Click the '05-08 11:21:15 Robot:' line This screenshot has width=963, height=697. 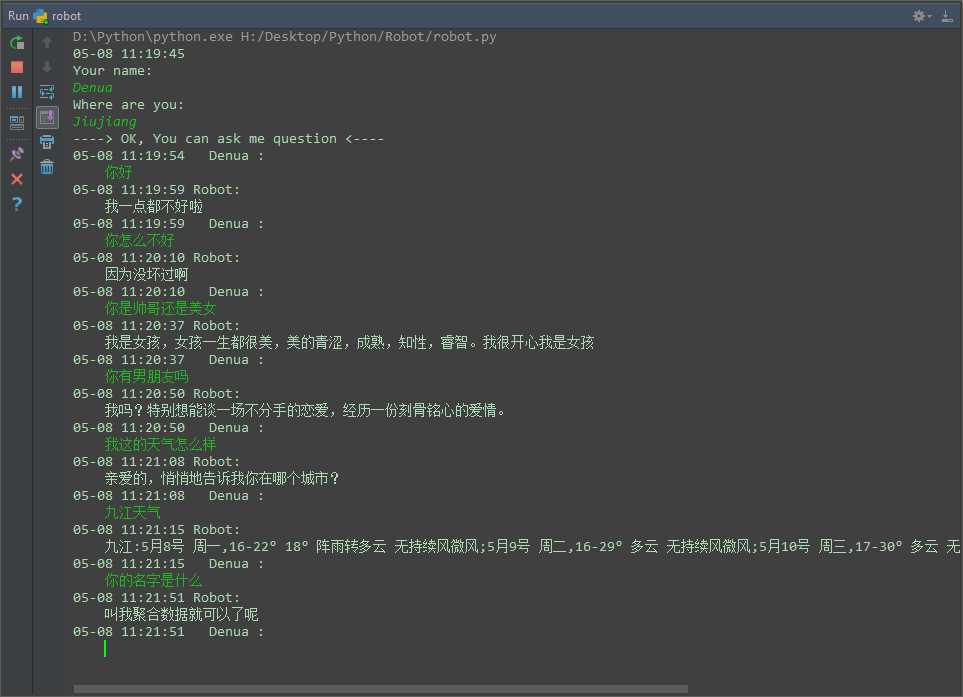(x=156, y=529)
